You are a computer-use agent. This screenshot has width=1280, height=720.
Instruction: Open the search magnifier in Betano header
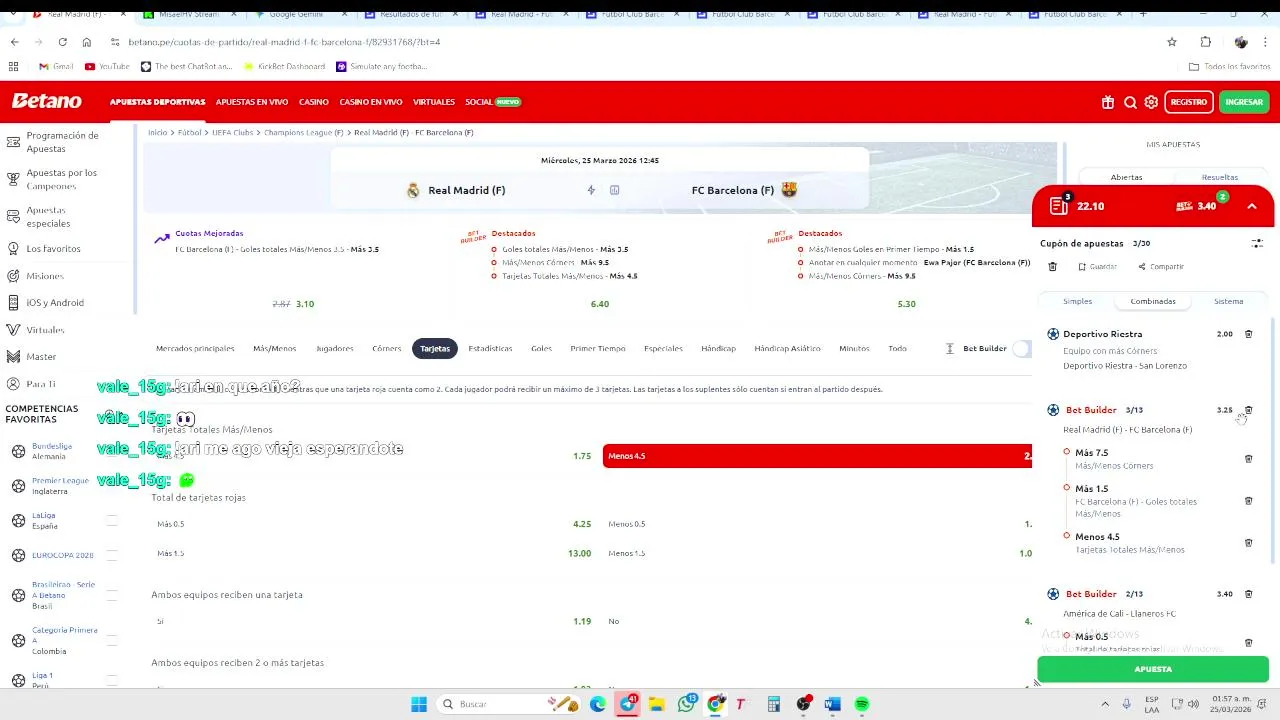tap(1130, 102)
